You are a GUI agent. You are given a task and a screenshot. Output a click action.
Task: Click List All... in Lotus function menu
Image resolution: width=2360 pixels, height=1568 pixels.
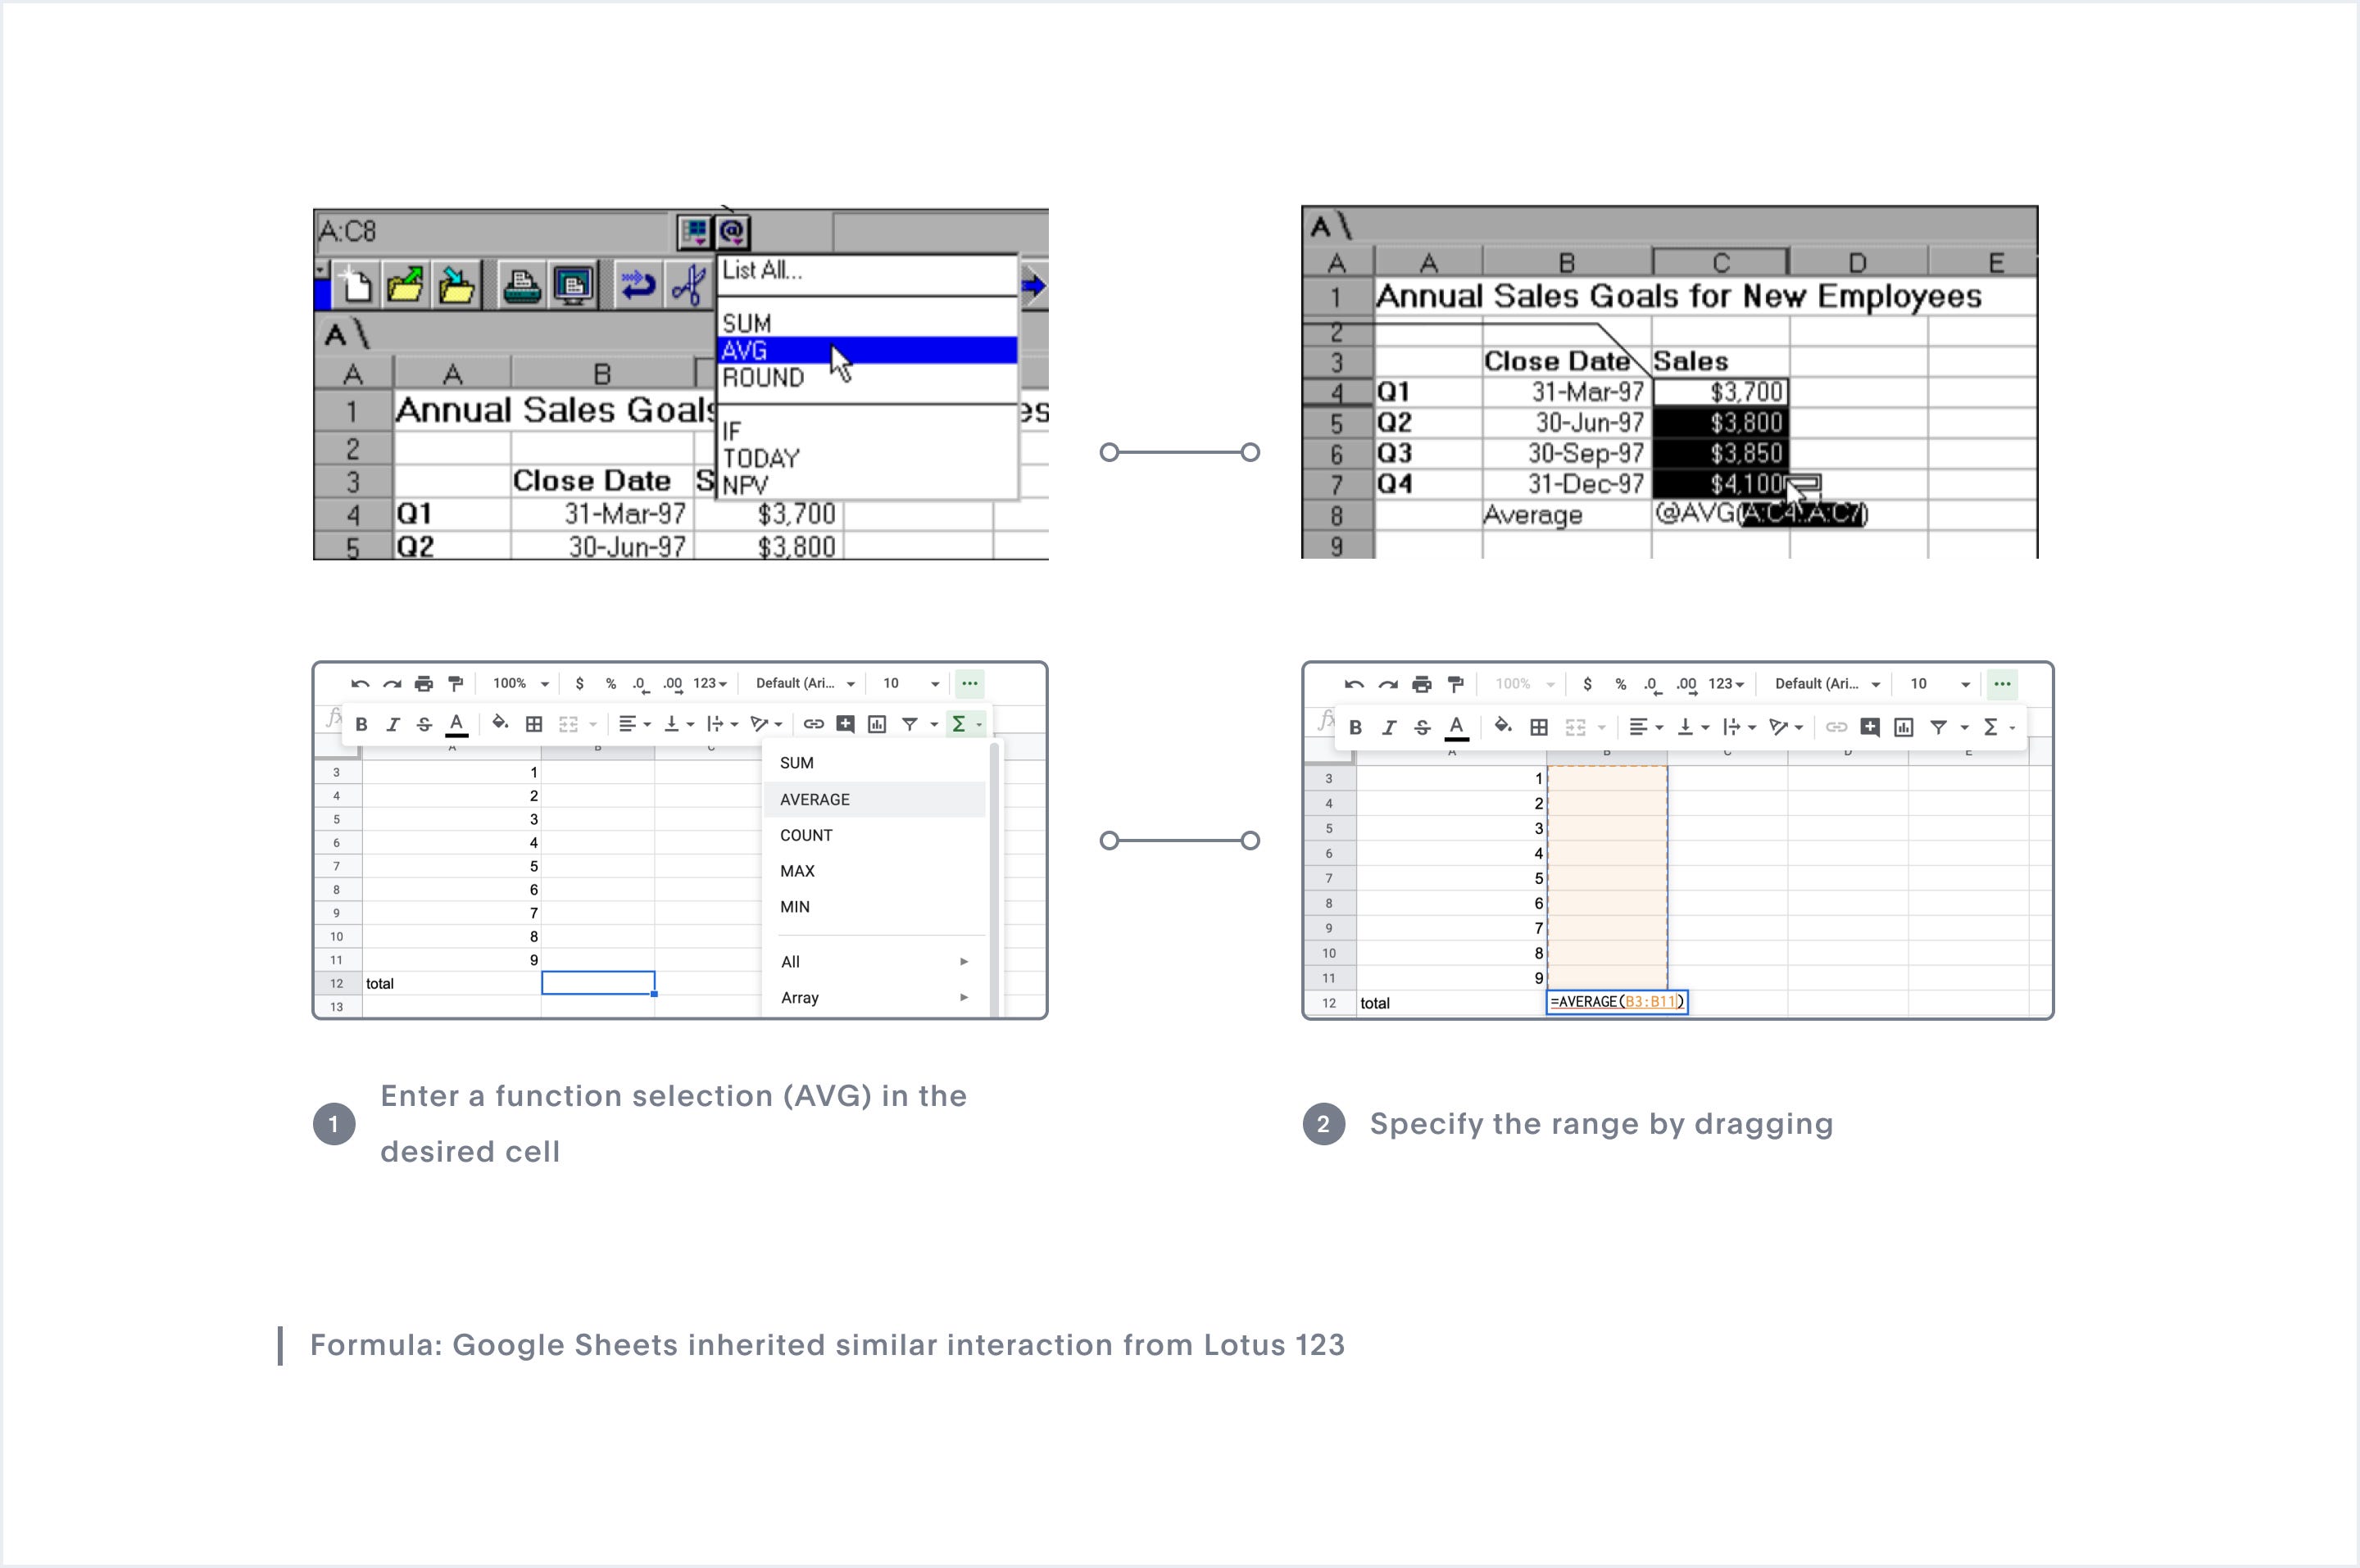tap(762, 270)
